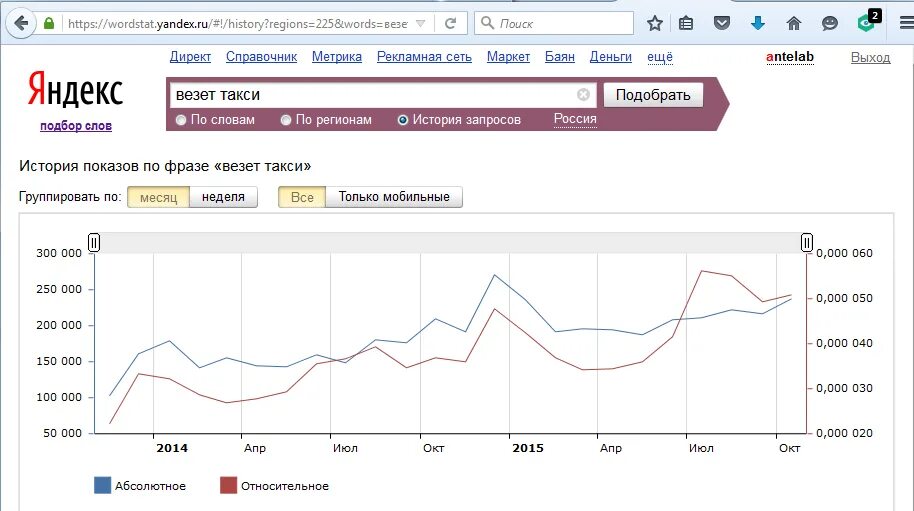Reload the page with the refresh icon

pos(450,24)
